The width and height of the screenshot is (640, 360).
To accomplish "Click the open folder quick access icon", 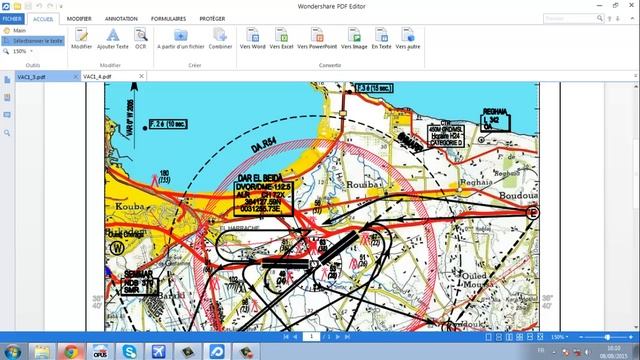I will pyautogui.click(x=17, y=6).
